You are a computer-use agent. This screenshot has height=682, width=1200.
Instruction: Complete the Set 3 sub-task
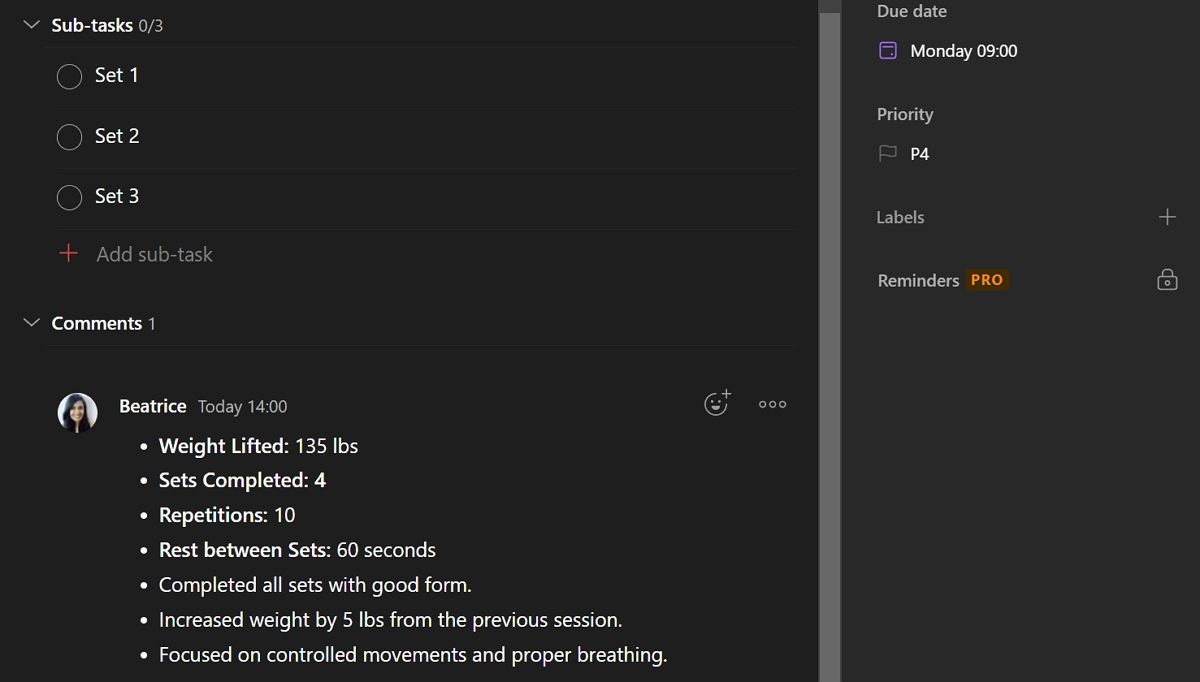pos(68,197)
